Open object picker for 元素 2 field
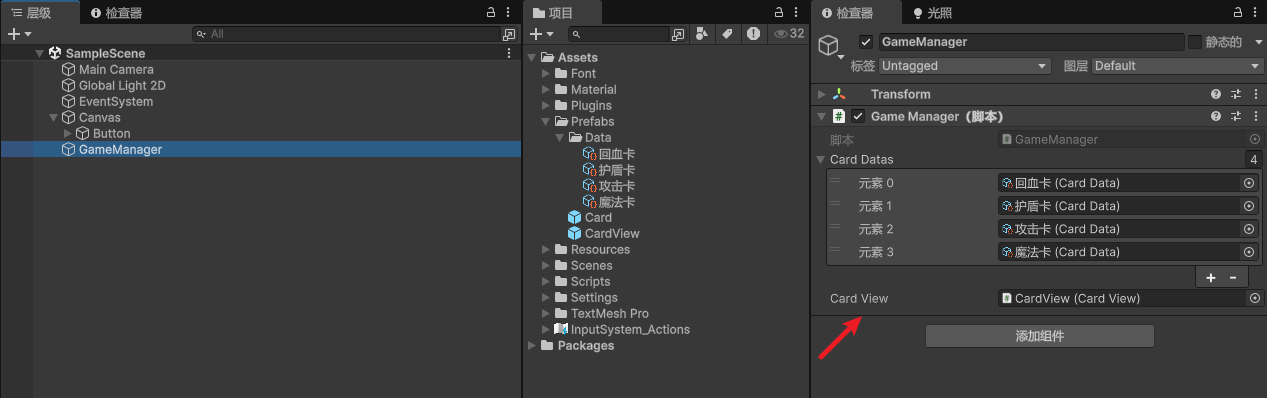1267x398 pixels. 1249,229
